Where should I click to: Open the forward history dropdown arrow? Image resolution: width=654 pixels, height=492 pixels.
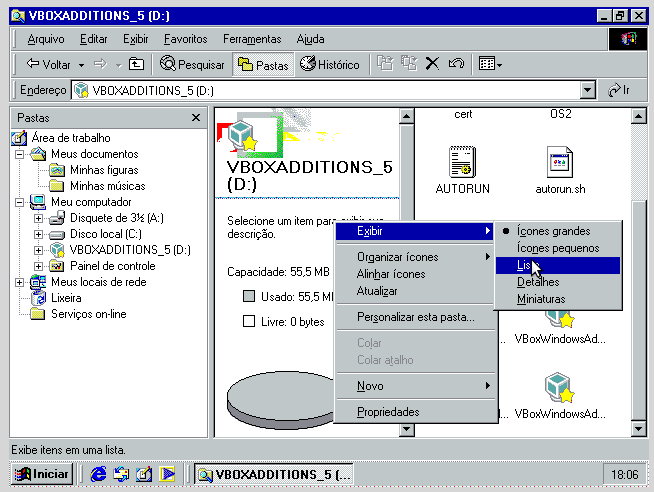pyautogui.click(x=118, y=65)
